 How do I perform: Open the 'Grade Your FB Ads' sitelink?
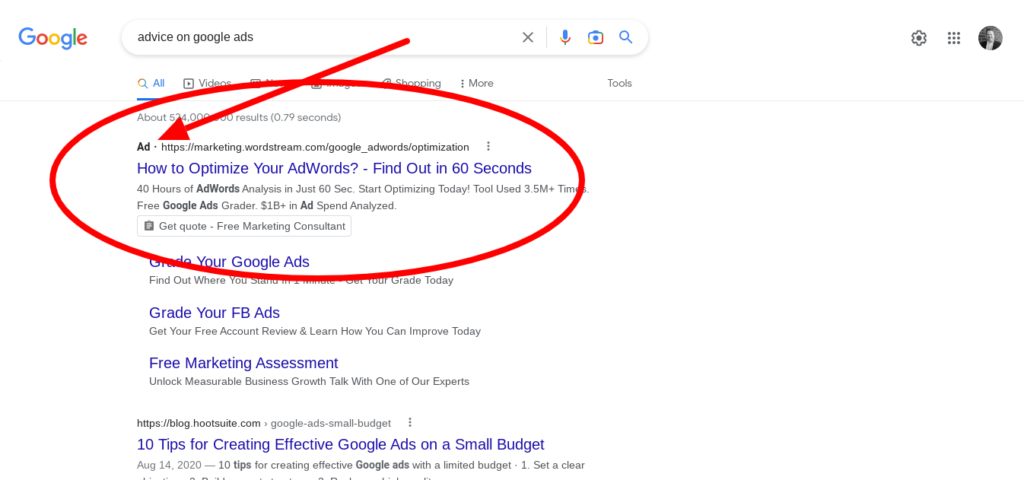point(214,313)
